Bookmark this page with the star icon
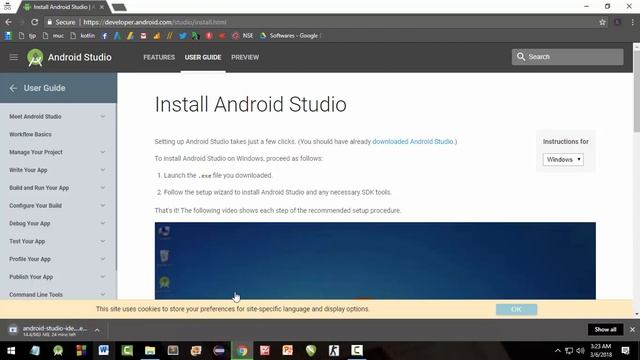Viewport: 640px width, 360px height. [602, 22]
